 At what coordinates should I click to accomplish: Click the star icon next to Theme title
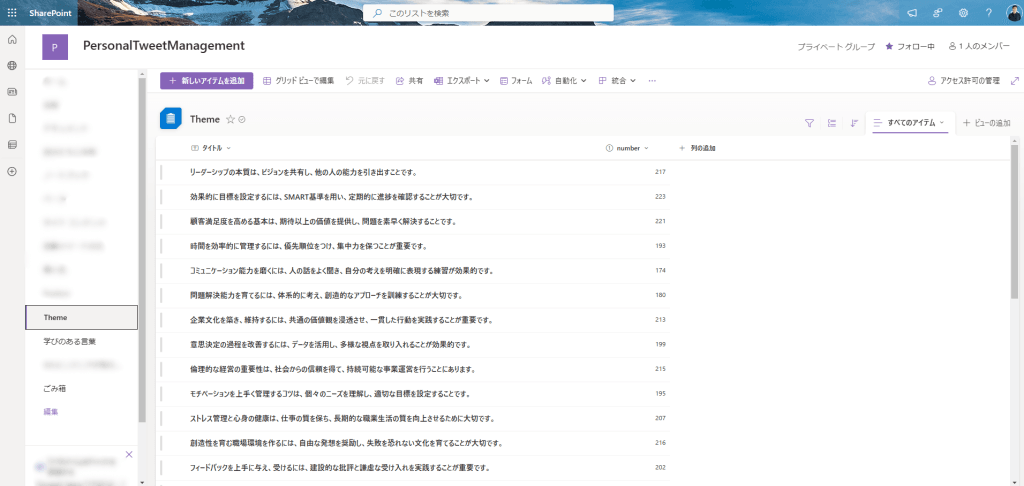tap(230, 119)
